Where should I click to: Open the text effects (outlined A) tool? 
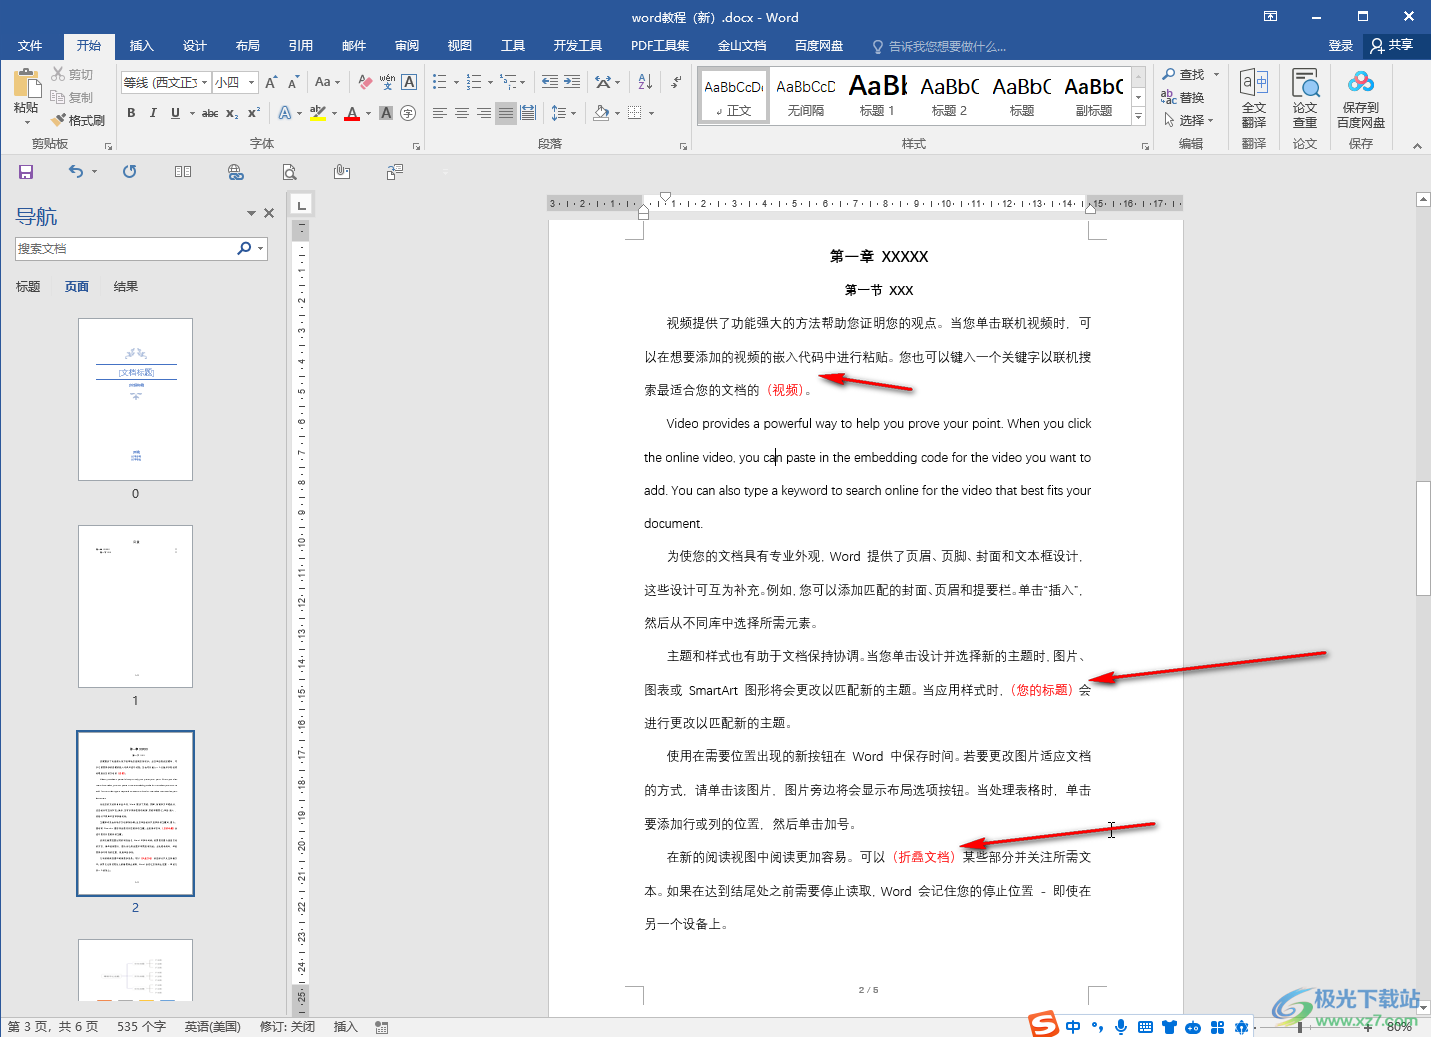(x=285, y=113)
